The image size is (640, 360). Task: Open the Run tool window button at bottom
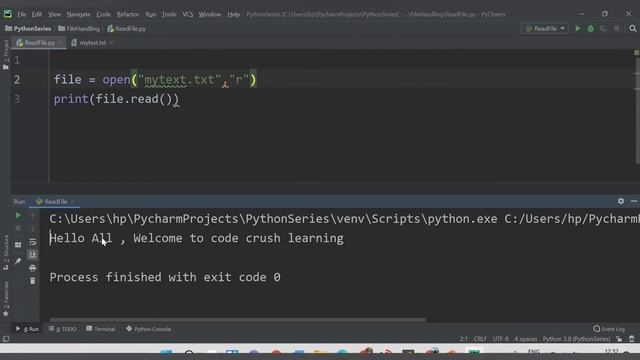(x=27, y=329)
